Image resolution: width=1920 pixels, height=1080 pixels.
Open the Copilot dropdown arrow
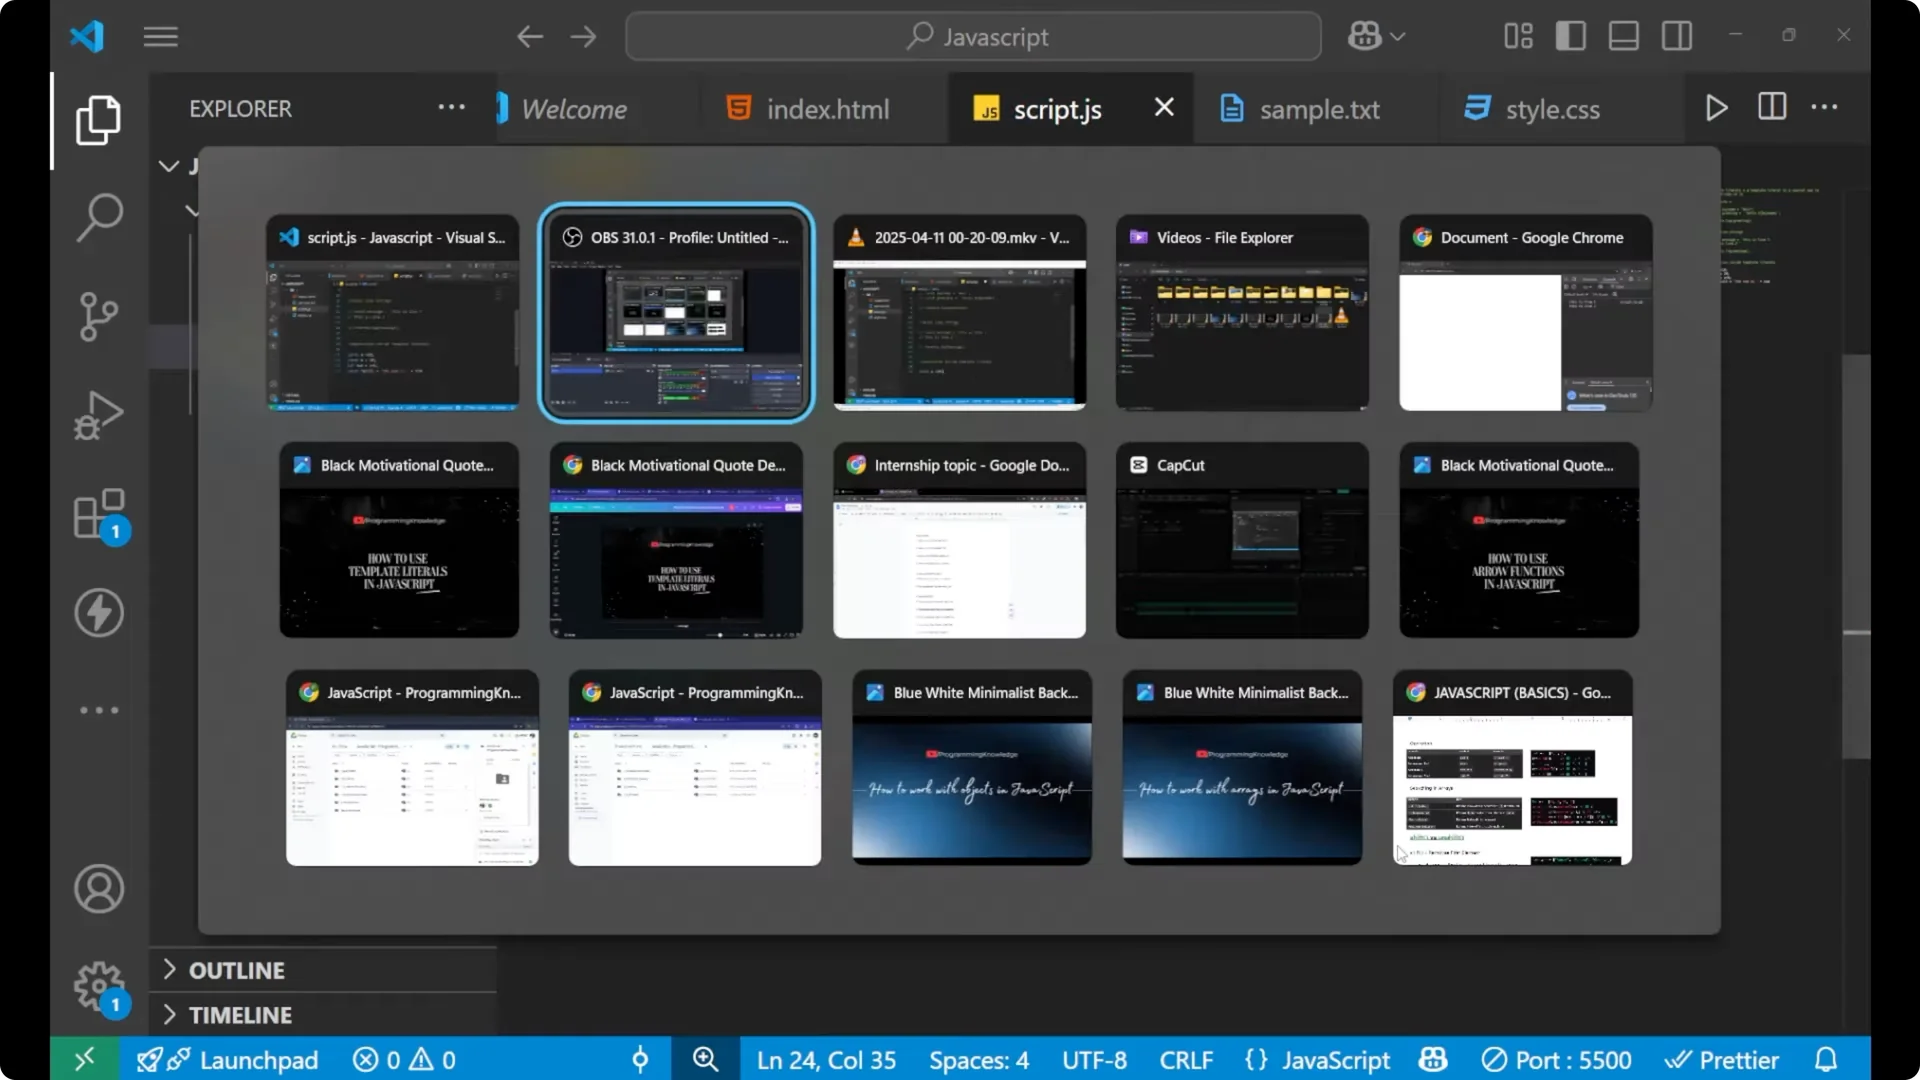coord(1398,37)
